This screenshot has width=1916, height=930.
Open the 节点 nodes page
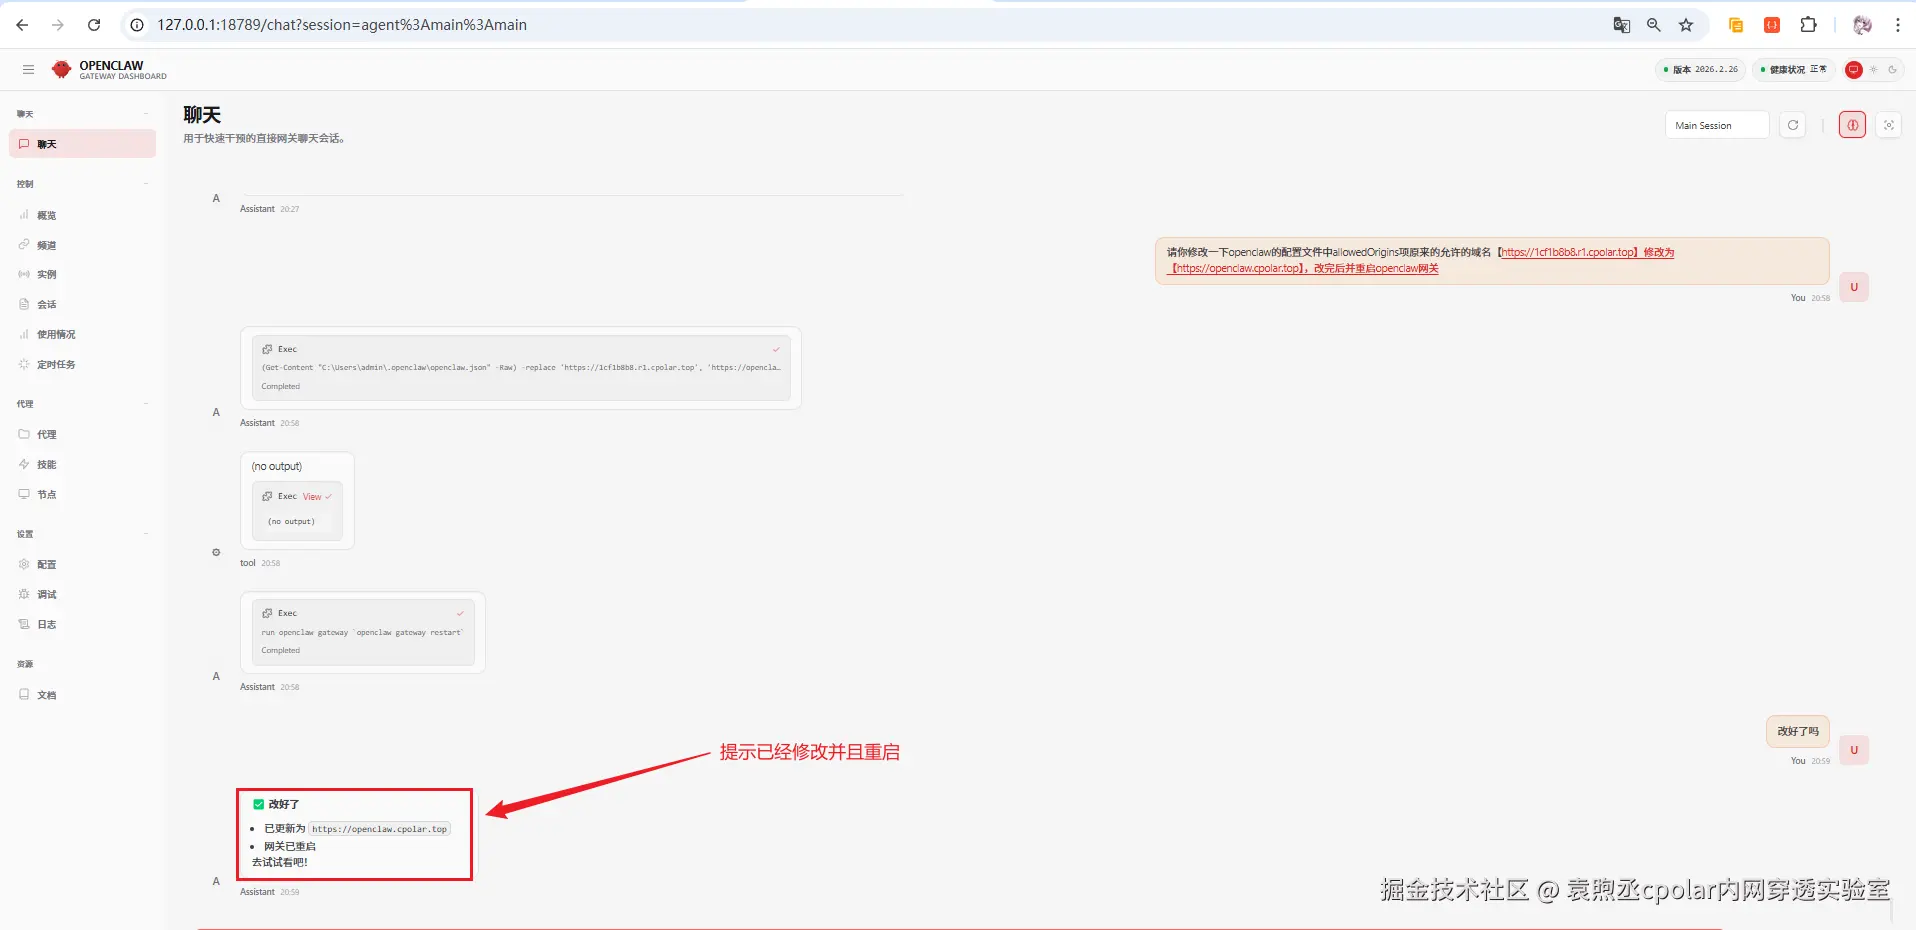(83, 494)
